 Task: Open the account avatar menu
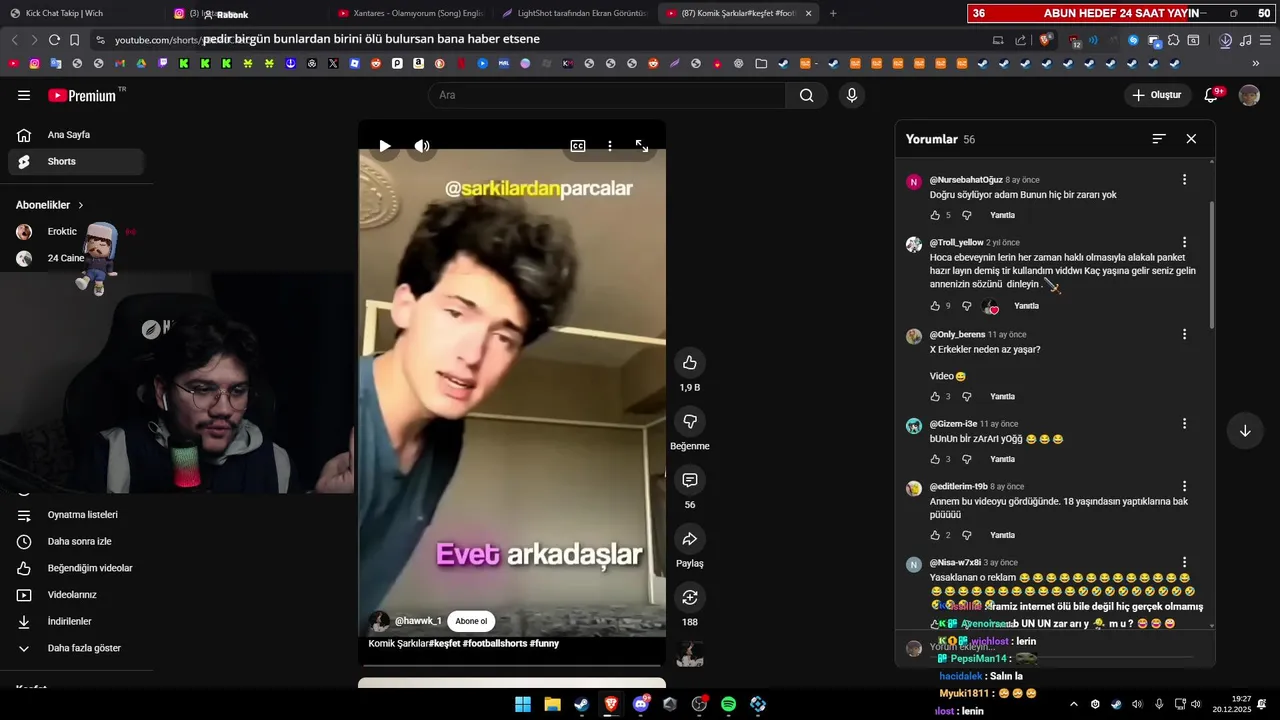[1249, 95]
